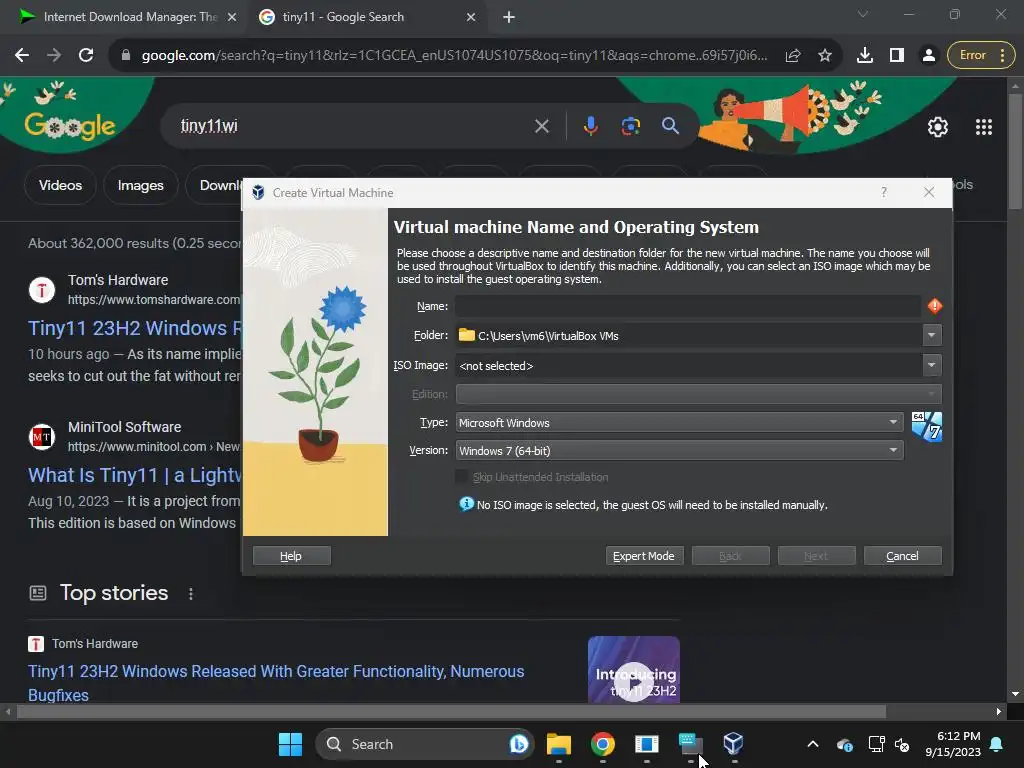
Task: Click the horizontal page scrollbar
Action: [x=451, y=711]
